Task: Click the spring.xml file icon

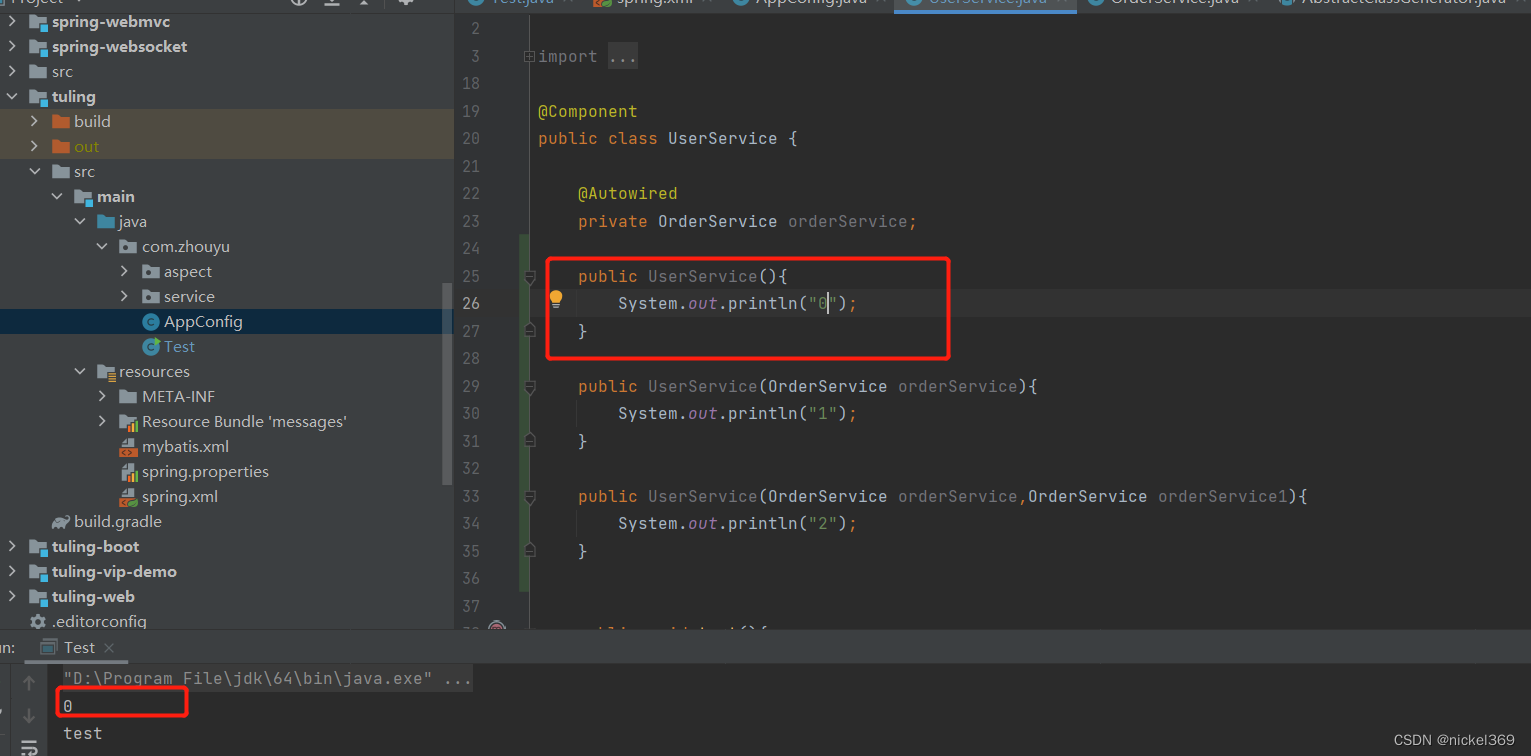Action: point(128,497)
